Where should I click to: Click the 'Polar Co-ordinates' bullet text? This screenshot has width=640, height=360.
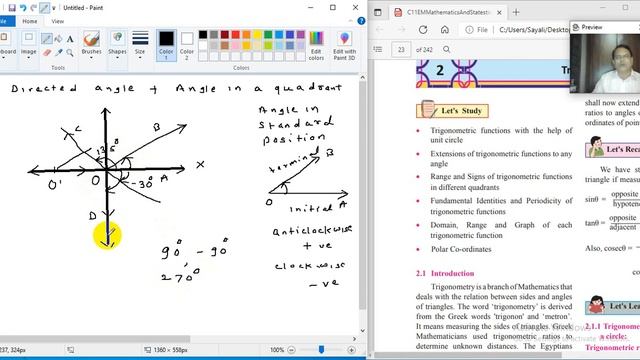click(x=461, y=249)
